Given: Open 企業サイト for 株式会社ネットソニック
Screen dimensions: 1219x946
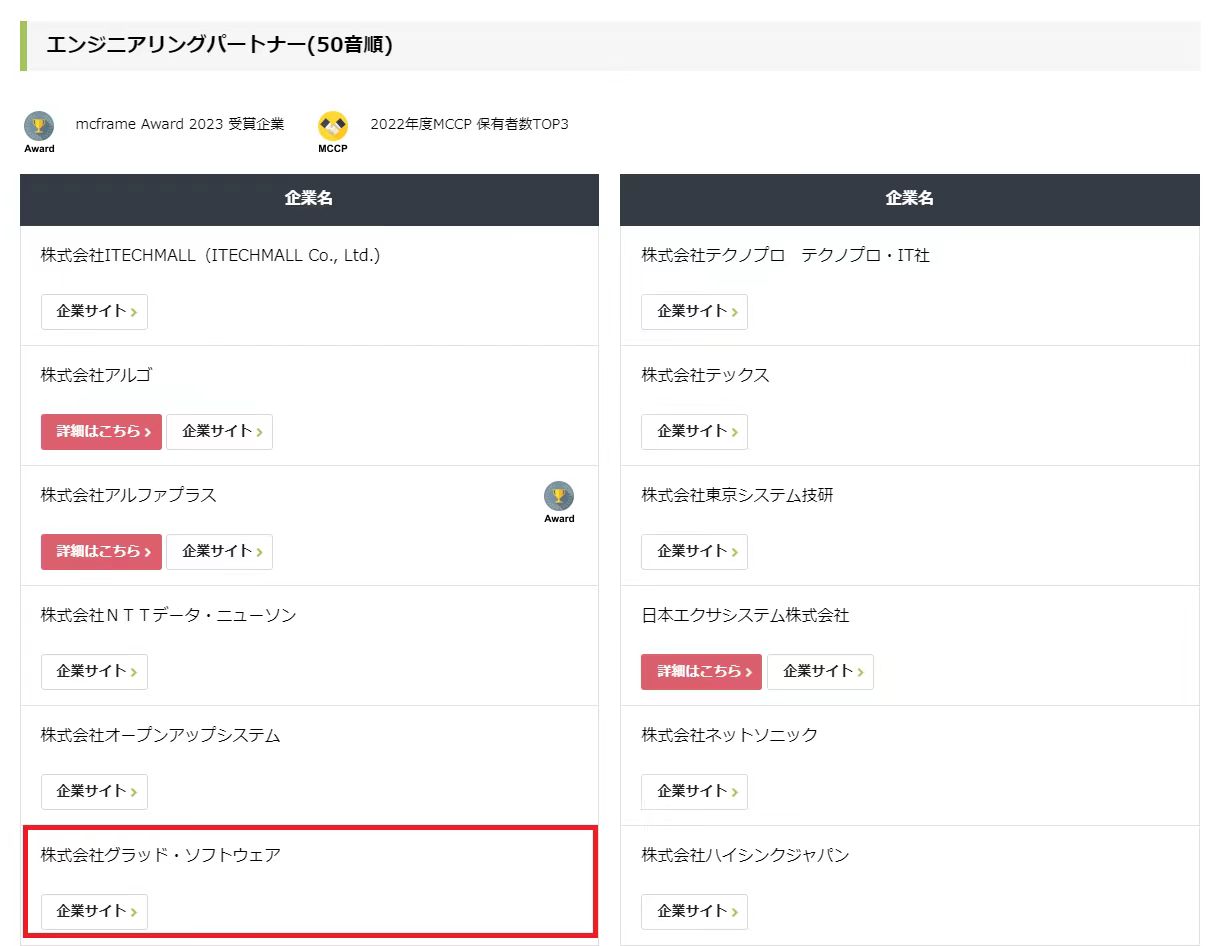Looking at the screenshot, I should (x=694, y=792).
